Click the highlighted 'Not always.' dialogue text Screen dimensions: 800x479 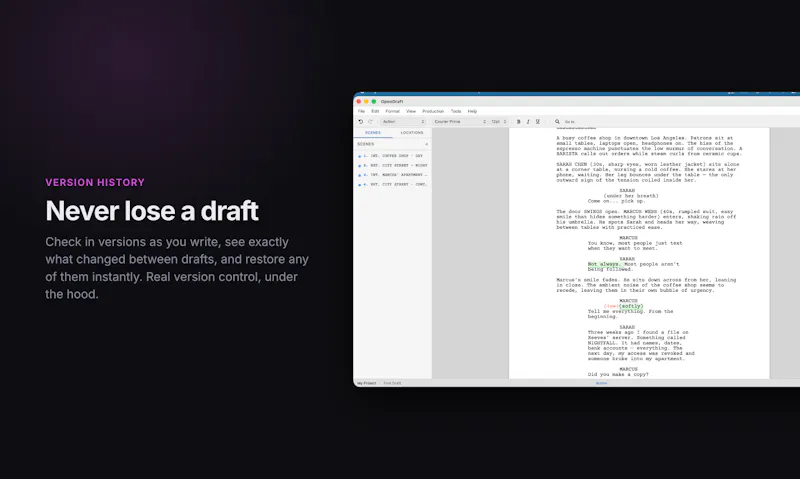[x=605, y=264]
